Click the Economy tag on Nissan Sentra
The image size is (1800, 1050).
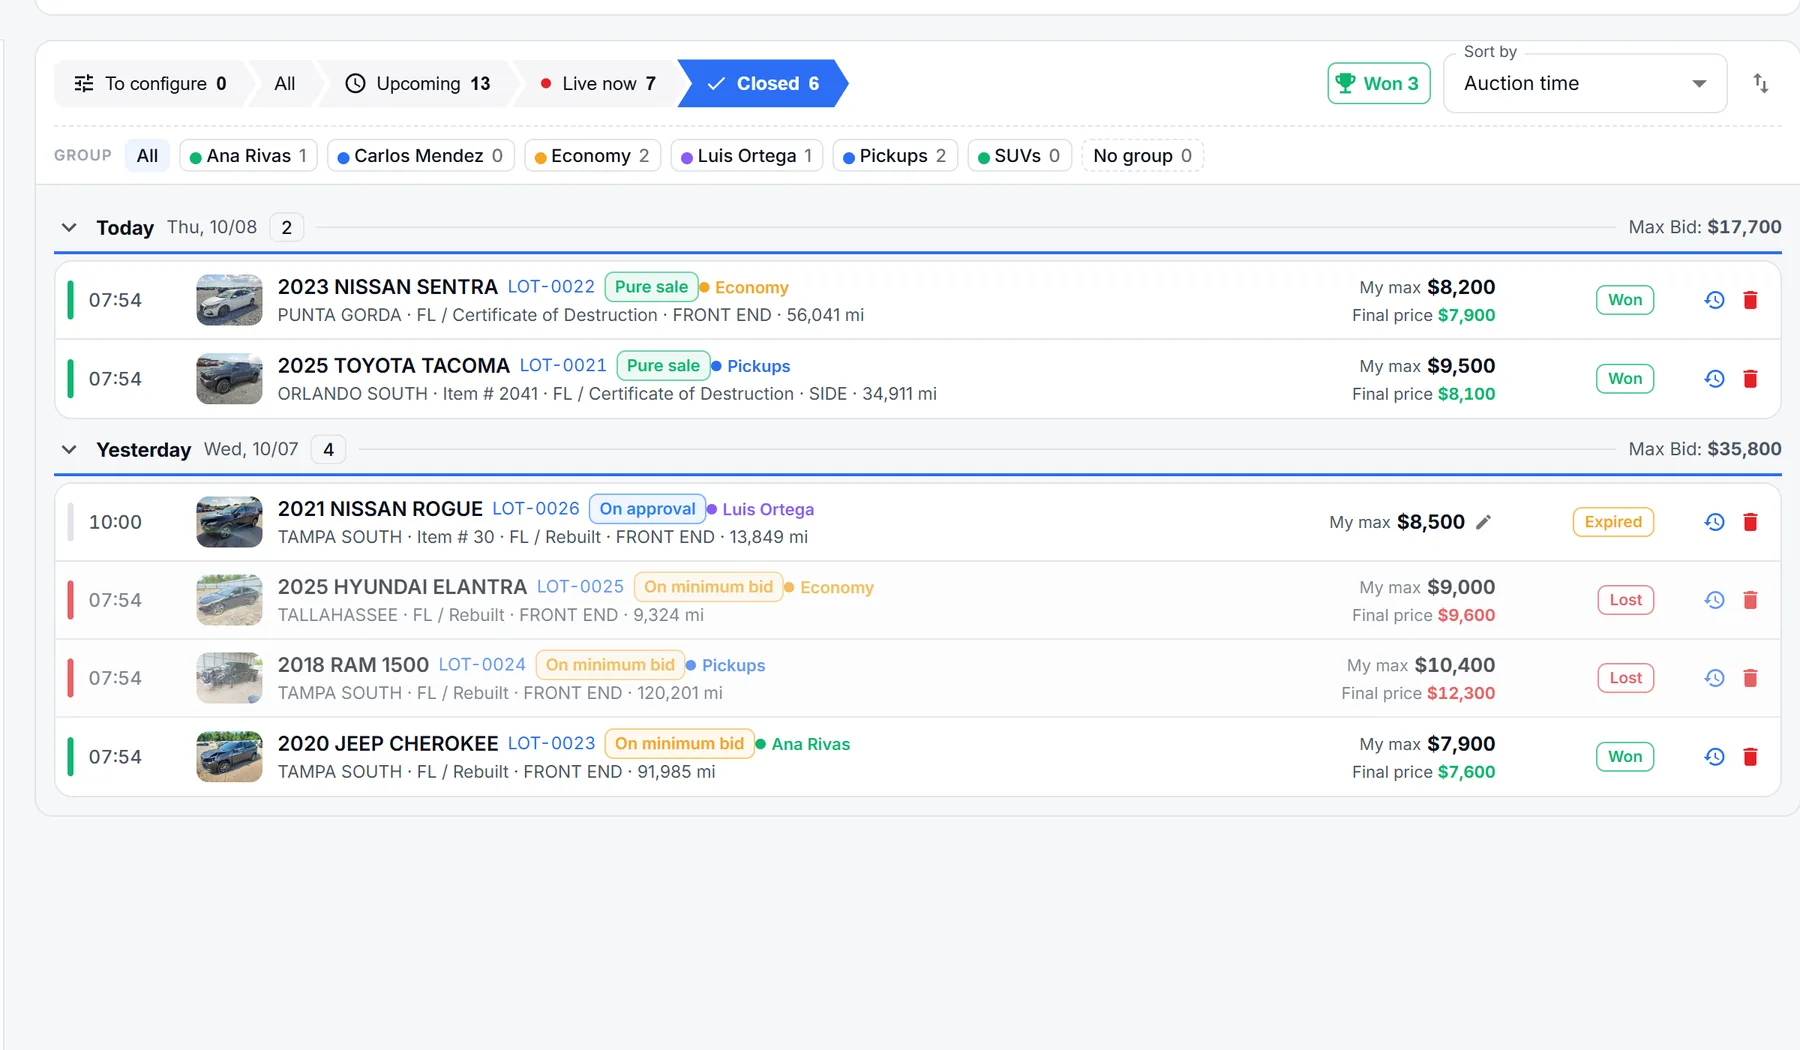(x=744, y=287)
